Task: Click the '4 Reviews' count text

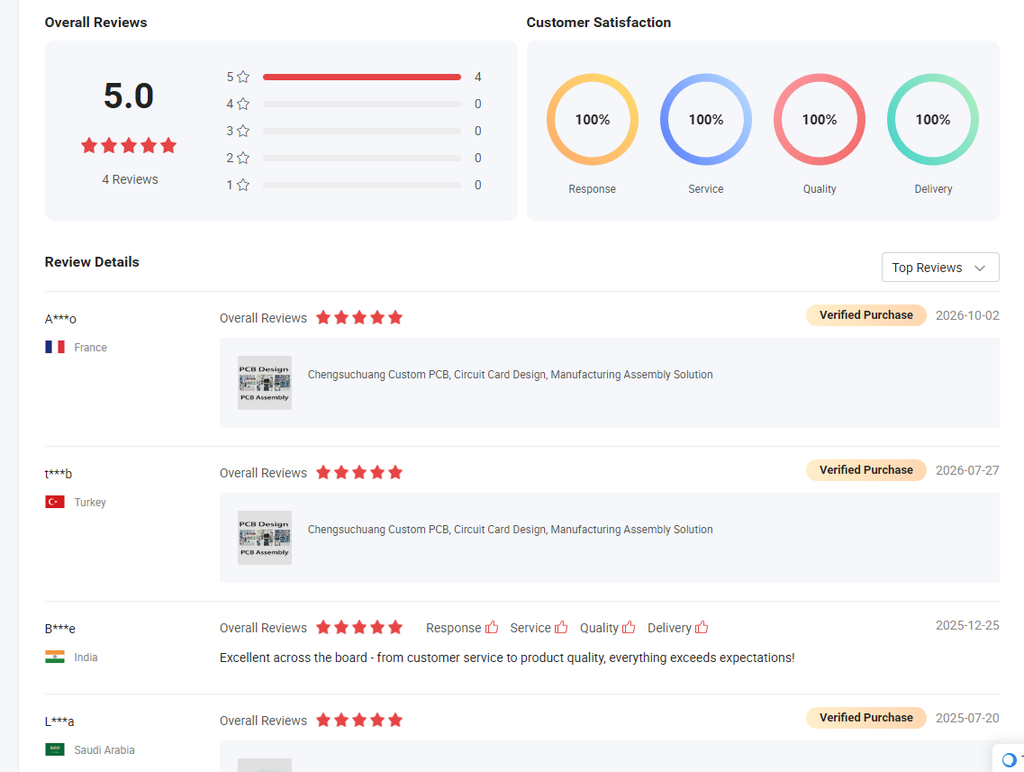Action: [130, 179]
